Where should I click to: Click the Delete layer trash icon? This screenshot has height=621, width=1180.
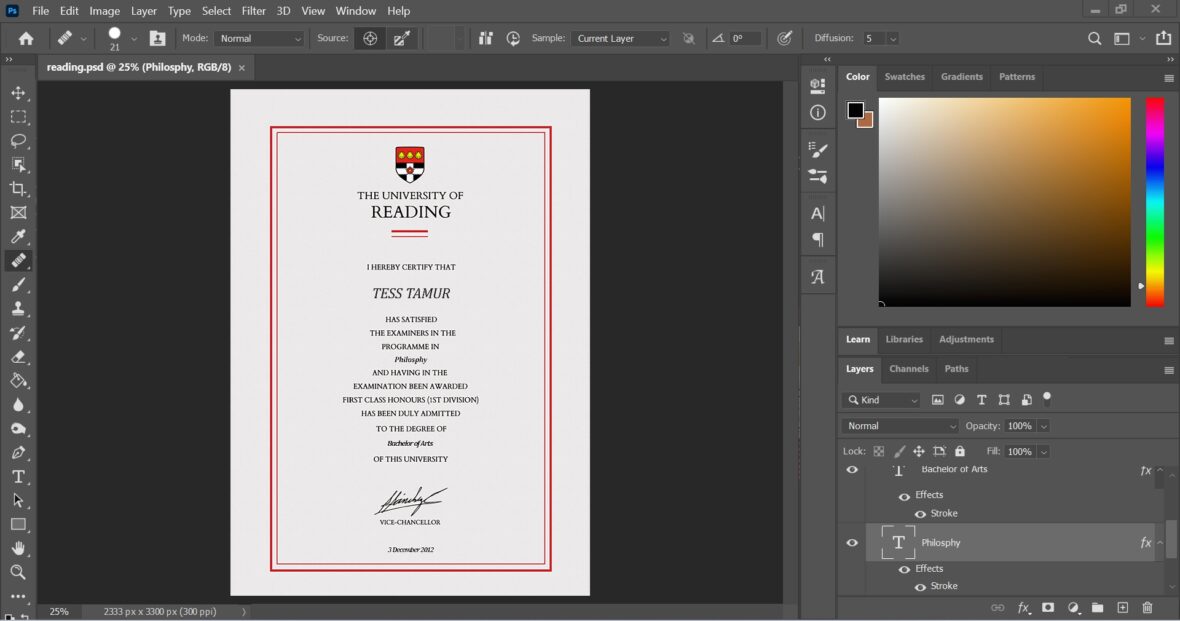(1147, 607)
